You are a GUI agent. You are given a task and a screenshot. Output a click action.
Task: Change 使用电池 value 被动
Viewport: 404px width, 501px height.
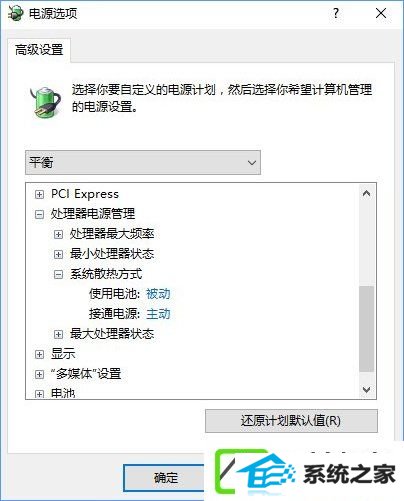[x=158, y=294]
